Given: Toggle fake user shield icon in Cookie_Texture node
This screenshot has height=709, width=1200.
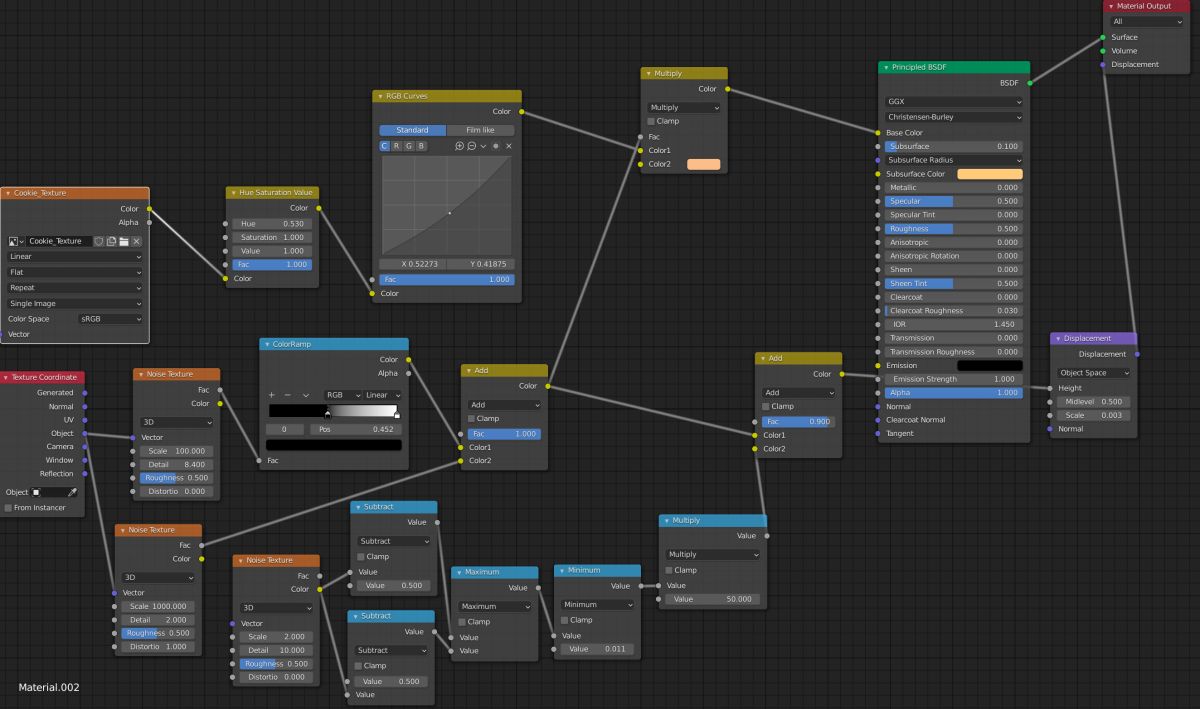Looking at the screenshot, I should [x=99, y=241].
